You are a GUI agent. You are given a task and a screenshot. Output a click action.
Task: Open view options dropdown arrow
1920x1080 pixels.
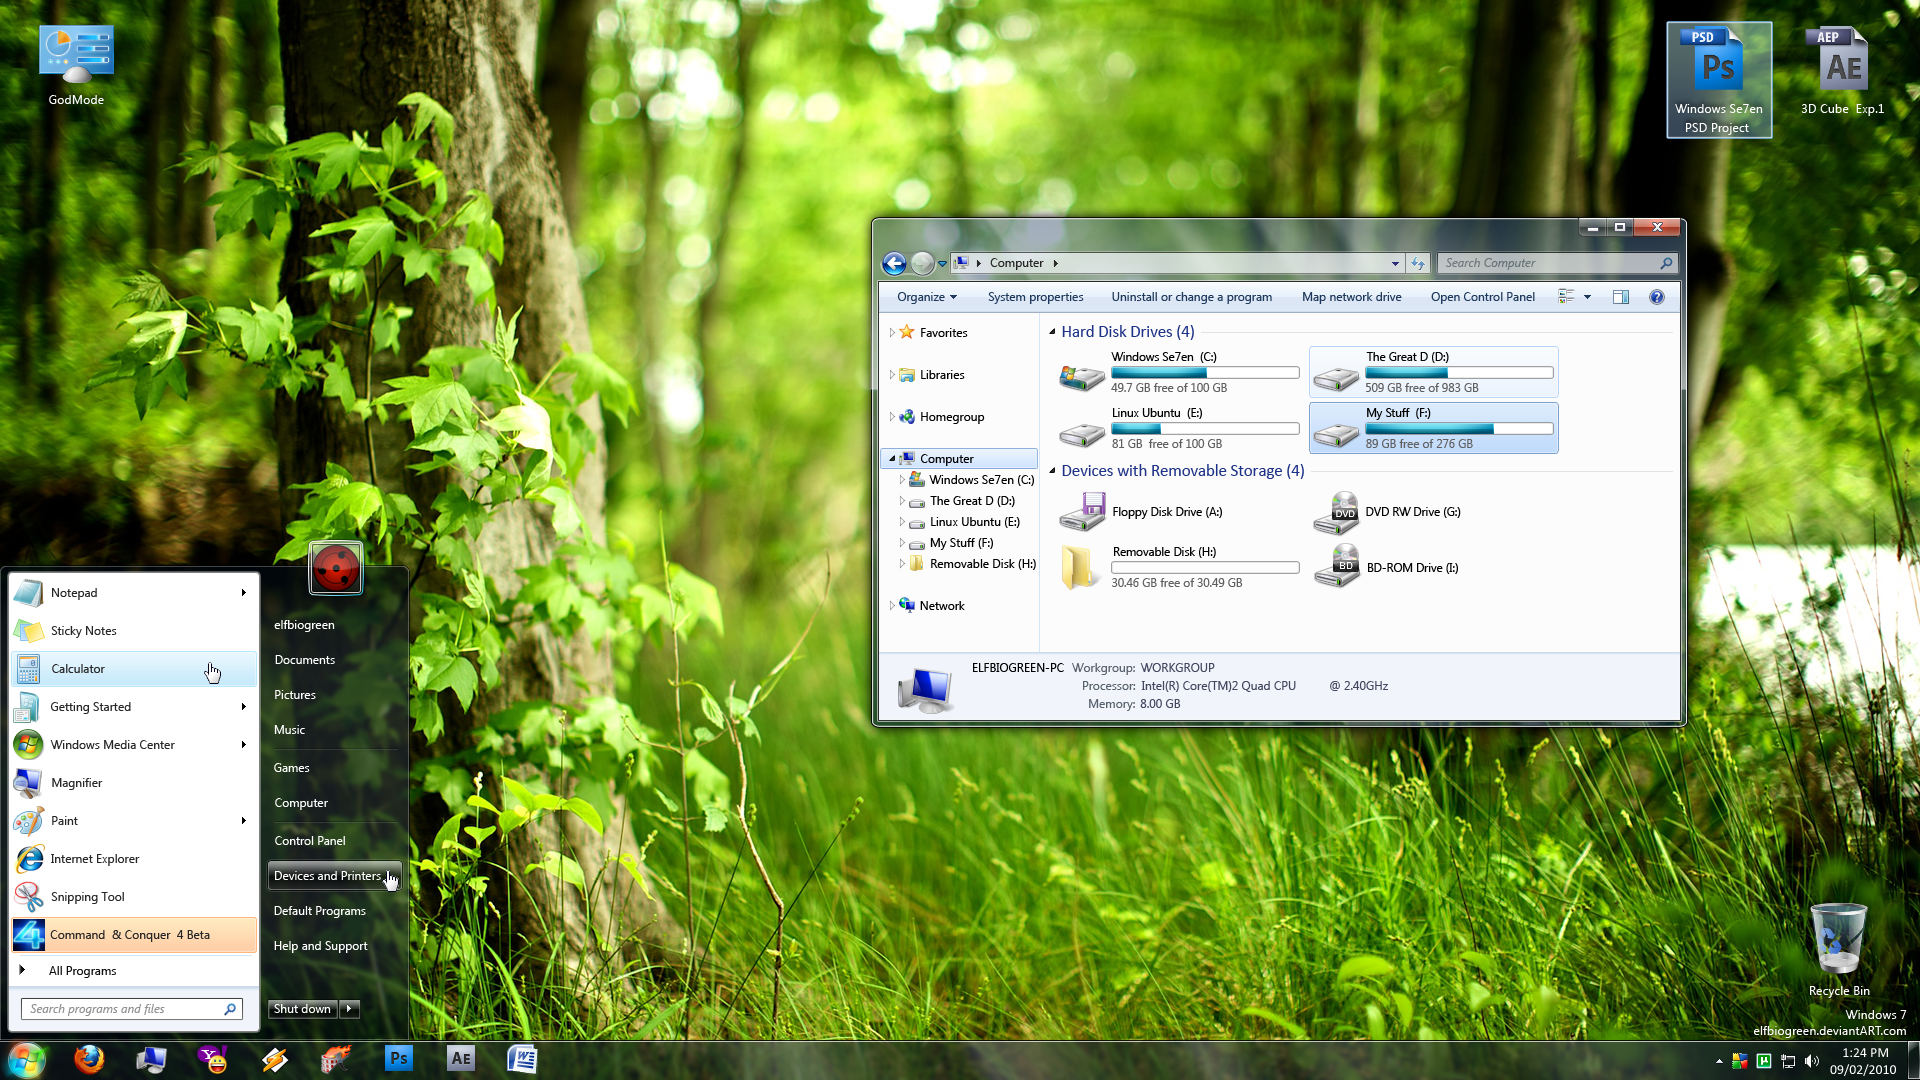click(1587, 297)
